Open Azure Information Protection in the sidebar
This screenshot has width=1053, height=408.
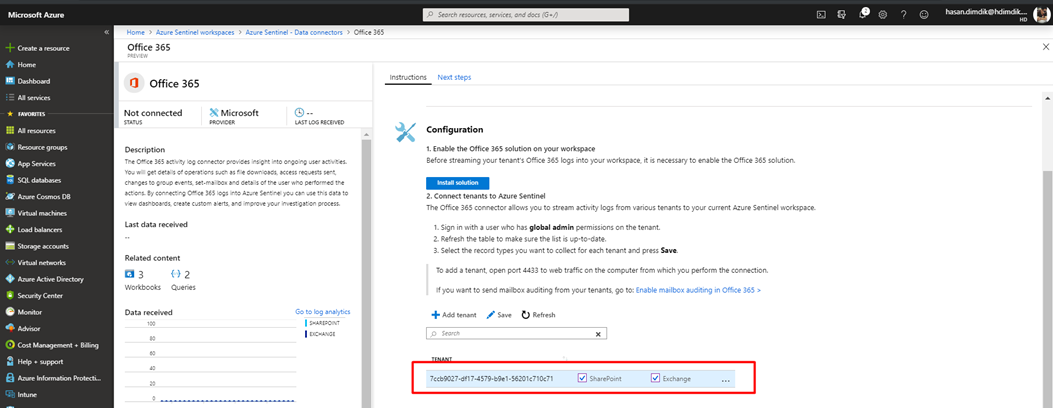pos(60,378)
